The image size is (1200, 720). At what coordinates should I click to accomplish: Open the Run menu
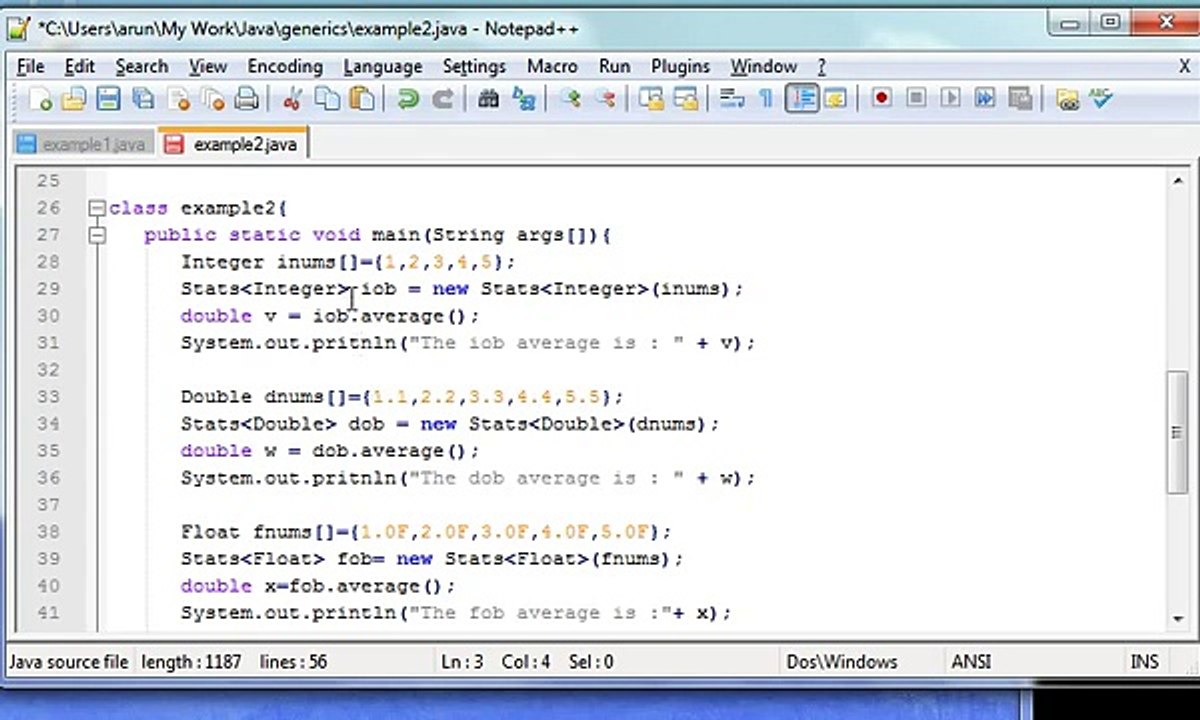(x=614, y=66)
